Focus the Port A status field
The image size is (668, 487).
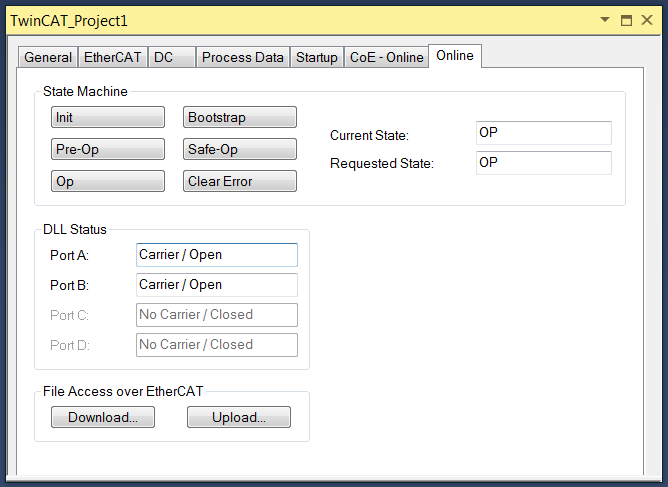tap(217, 255)
